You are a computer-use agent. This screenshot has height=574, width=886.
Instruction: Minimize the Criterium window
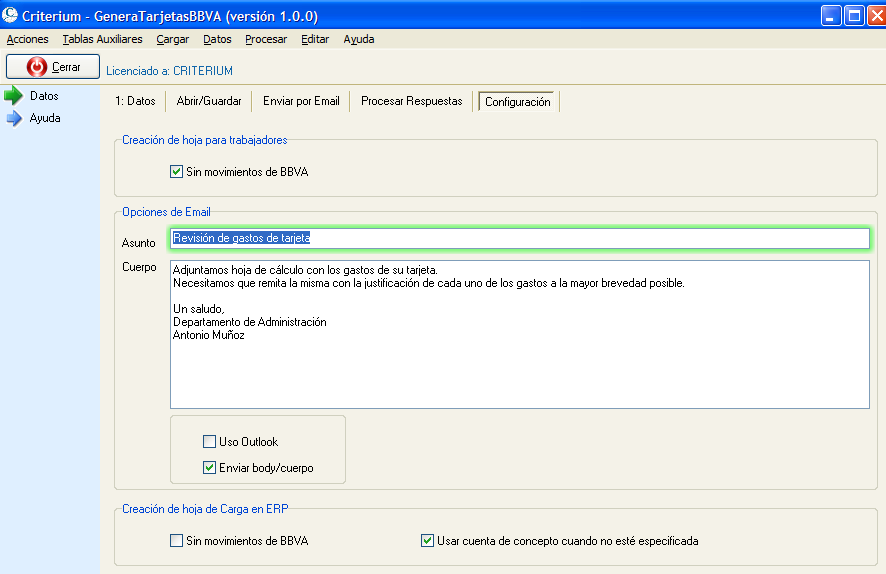831,15
